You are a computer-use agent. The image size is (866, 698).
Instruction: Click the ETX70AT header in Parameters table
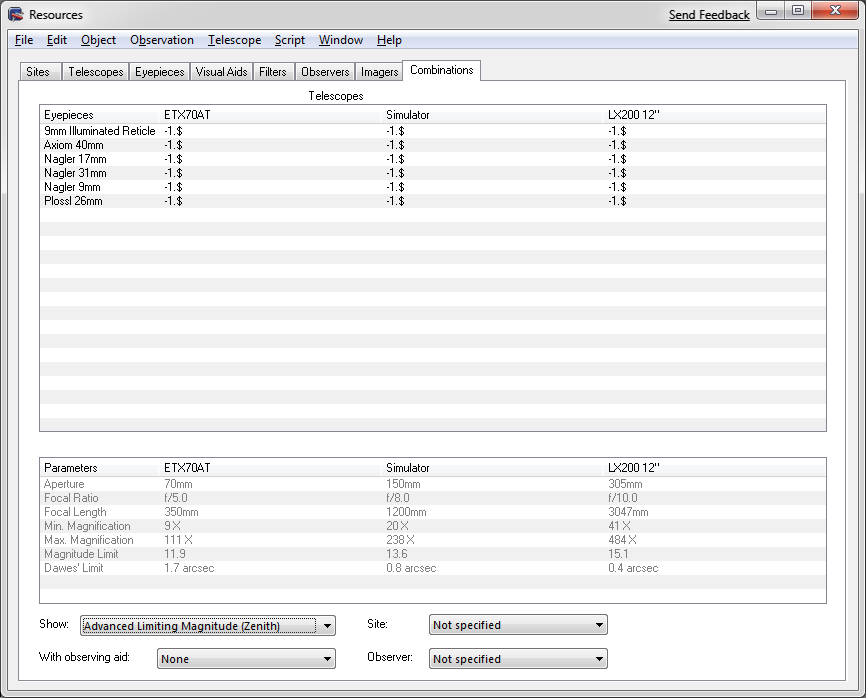pos(271,468)
